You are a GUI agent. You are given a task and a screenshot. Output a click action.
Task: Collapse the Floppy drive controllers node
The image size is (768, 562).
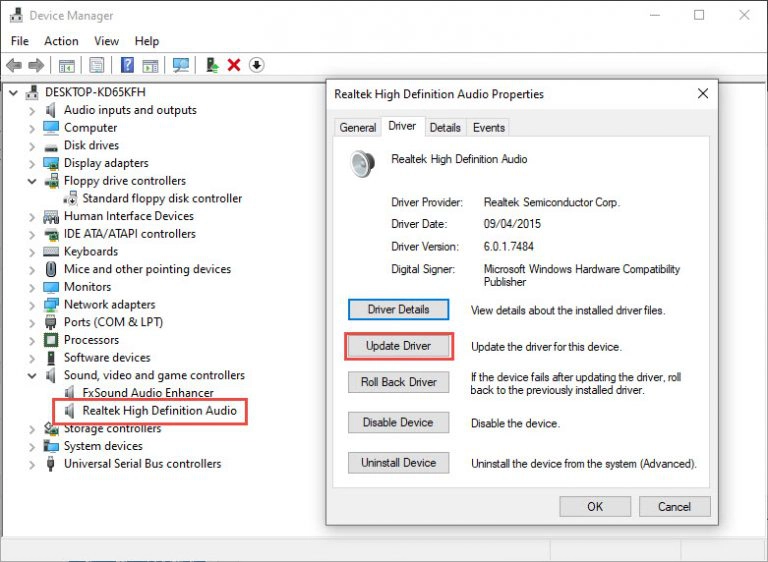32,181
